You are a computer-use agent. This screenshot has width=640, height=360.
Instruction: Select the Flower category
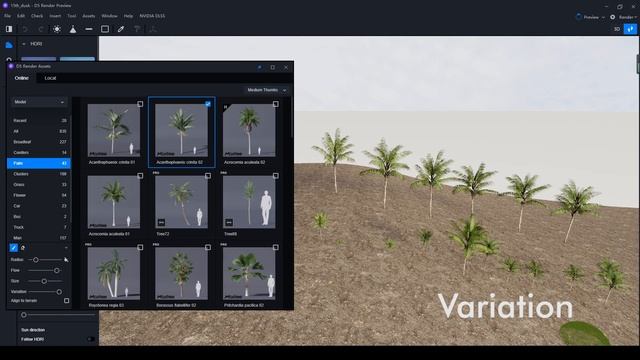pos(39,195)
